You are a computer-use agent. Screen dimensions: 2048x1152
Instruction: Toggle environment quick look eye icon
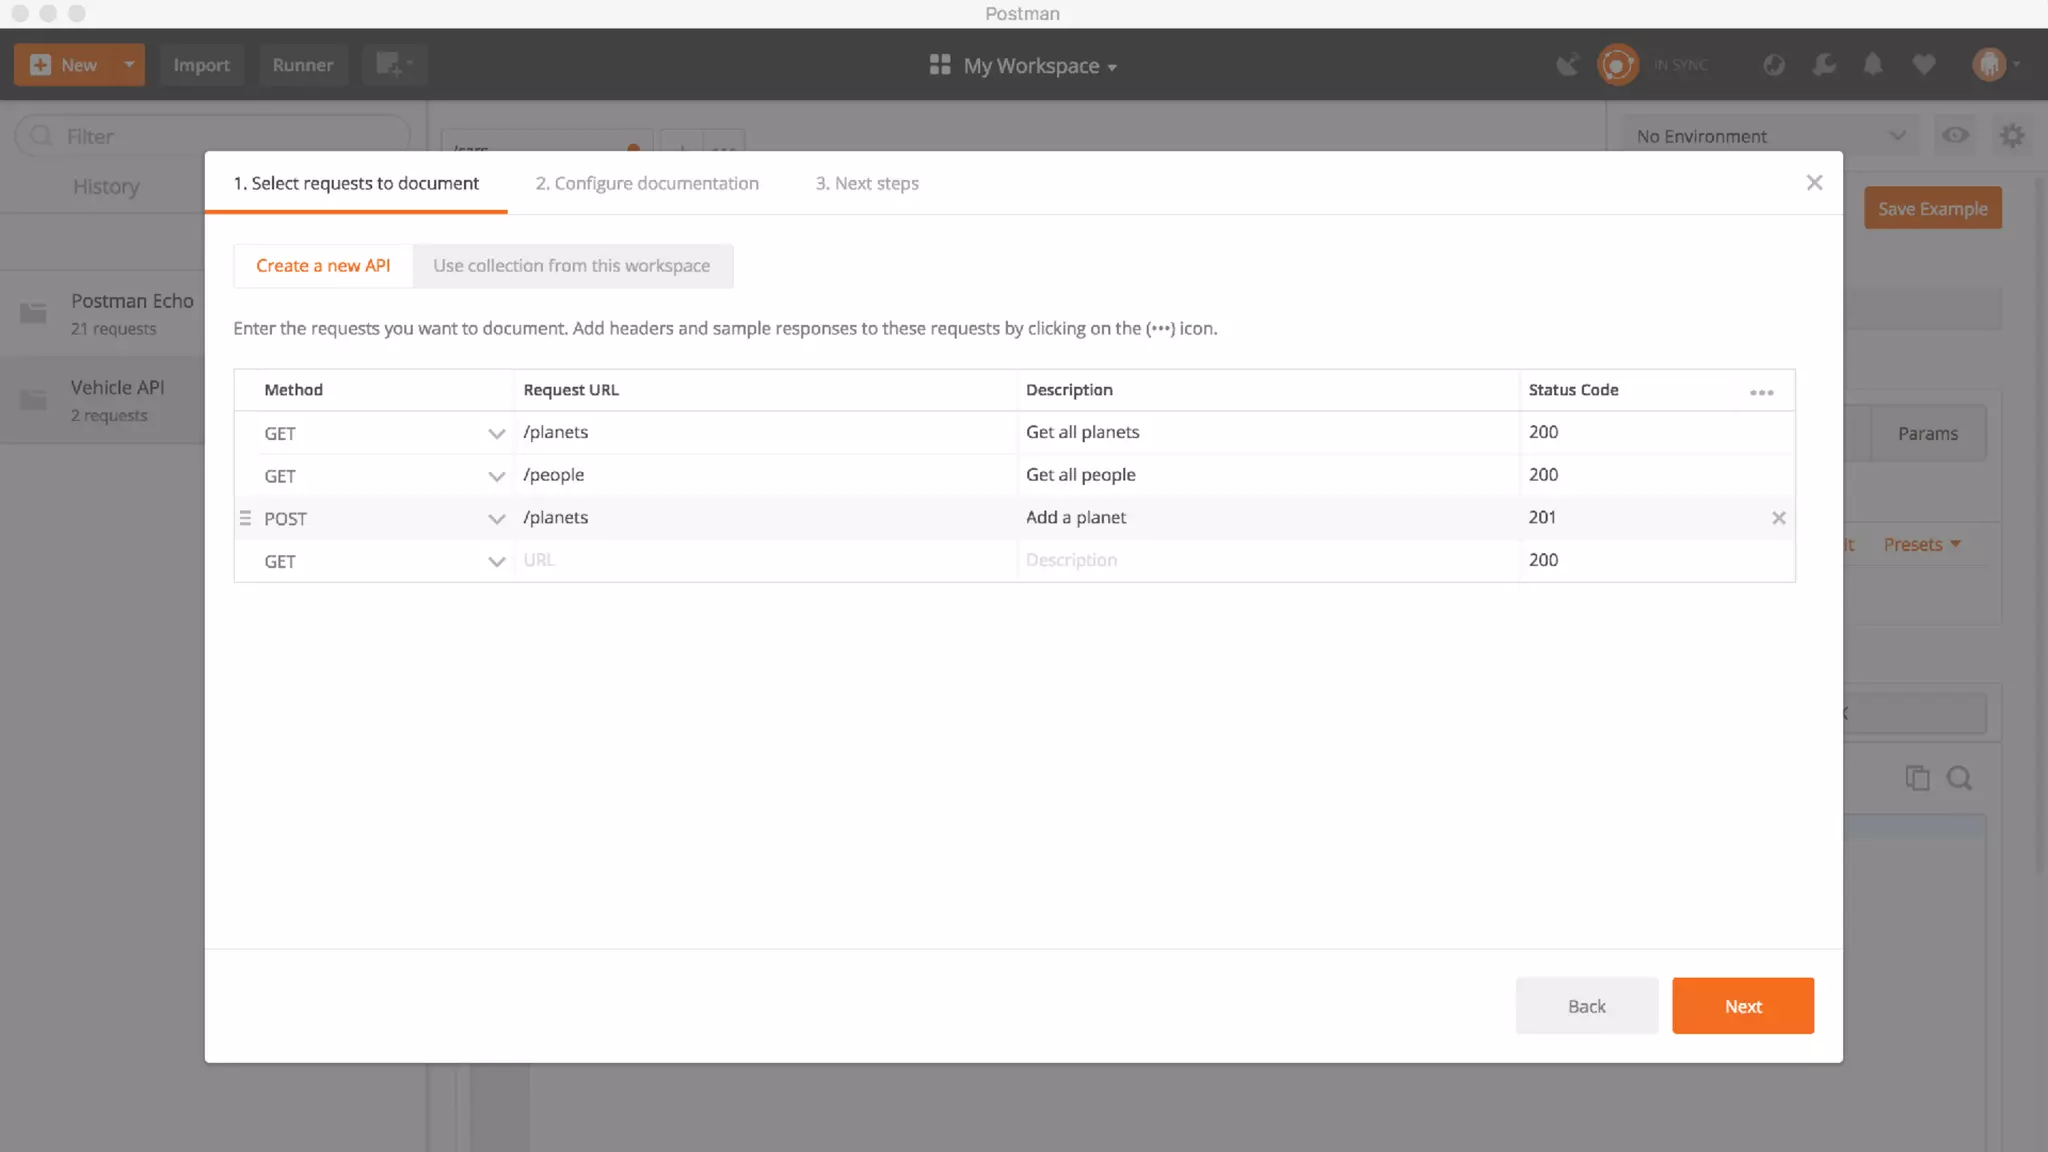[x=1955, y=136]
